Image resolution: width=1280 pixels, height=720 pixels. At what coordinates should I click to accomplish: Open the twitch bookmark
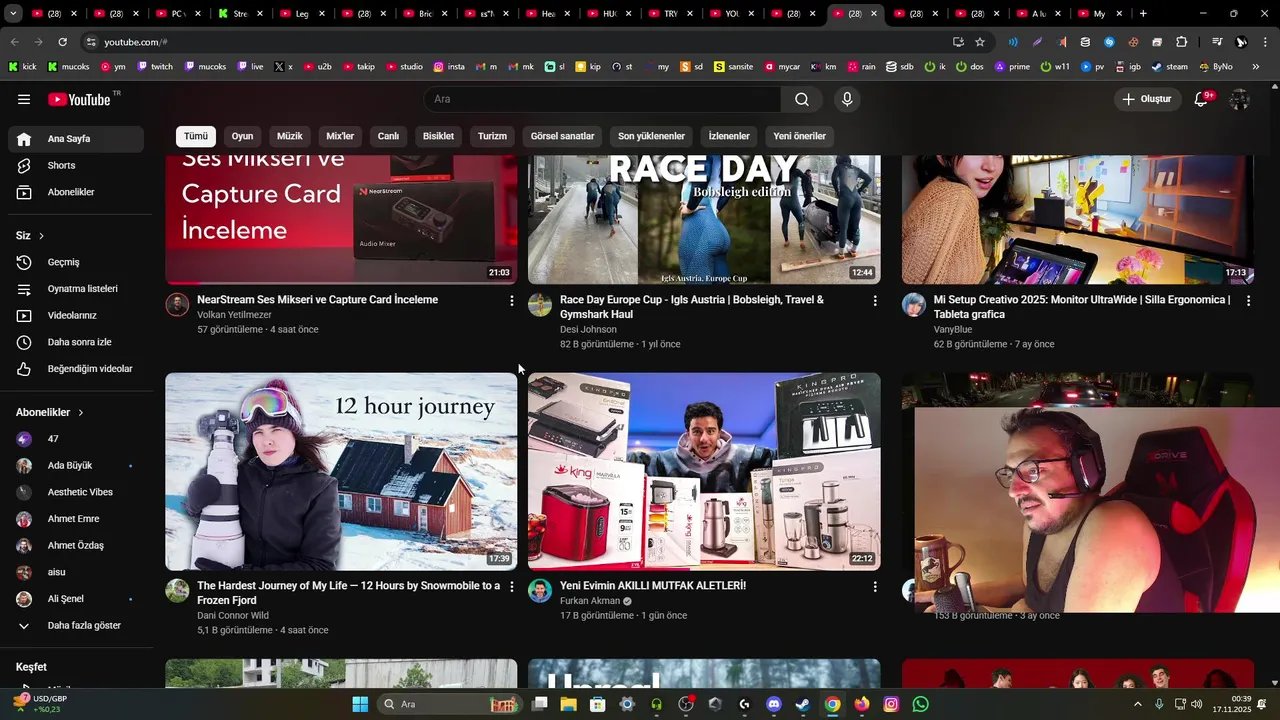tap(154, 67)
